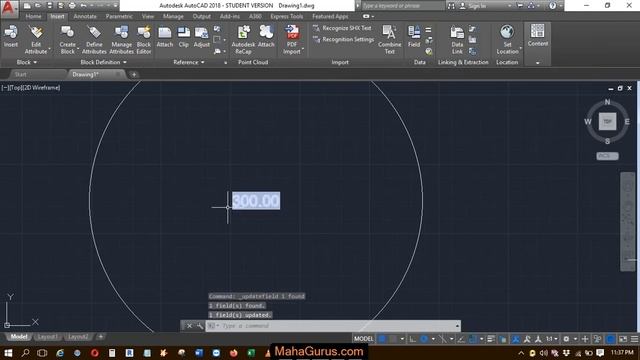
Task: Click the new drawing tab plus button
Action: 134,74
